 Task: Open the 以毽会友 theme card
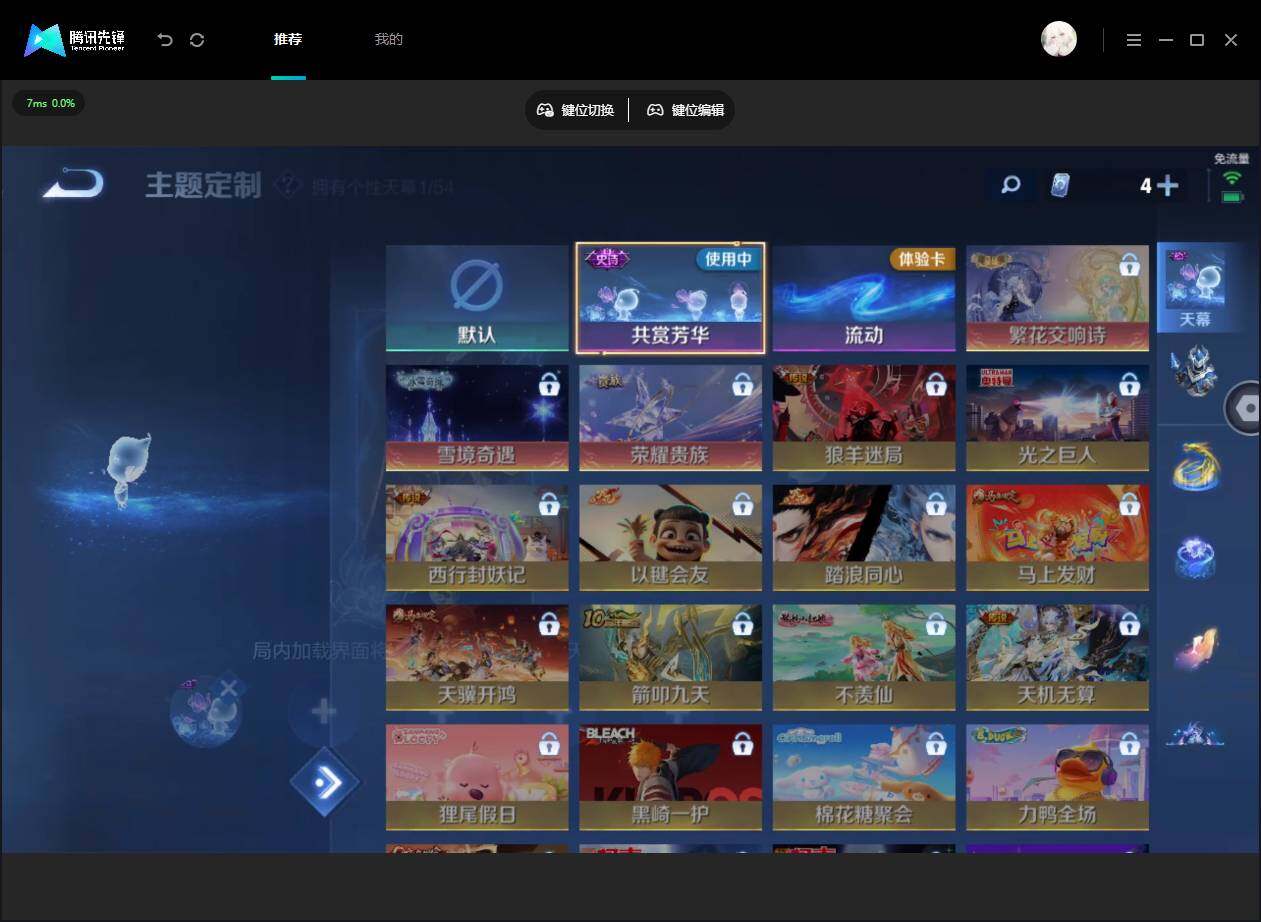pyautogui.click(x=670, y=538)
